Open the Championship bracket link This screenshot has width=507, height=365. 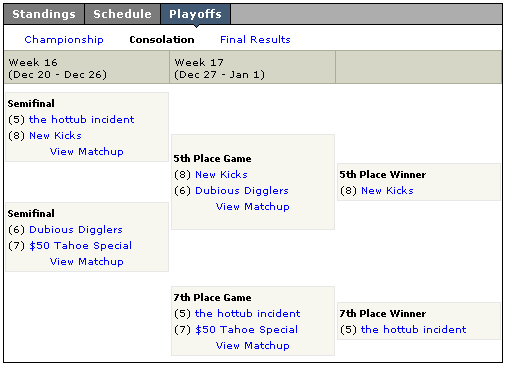64,40
